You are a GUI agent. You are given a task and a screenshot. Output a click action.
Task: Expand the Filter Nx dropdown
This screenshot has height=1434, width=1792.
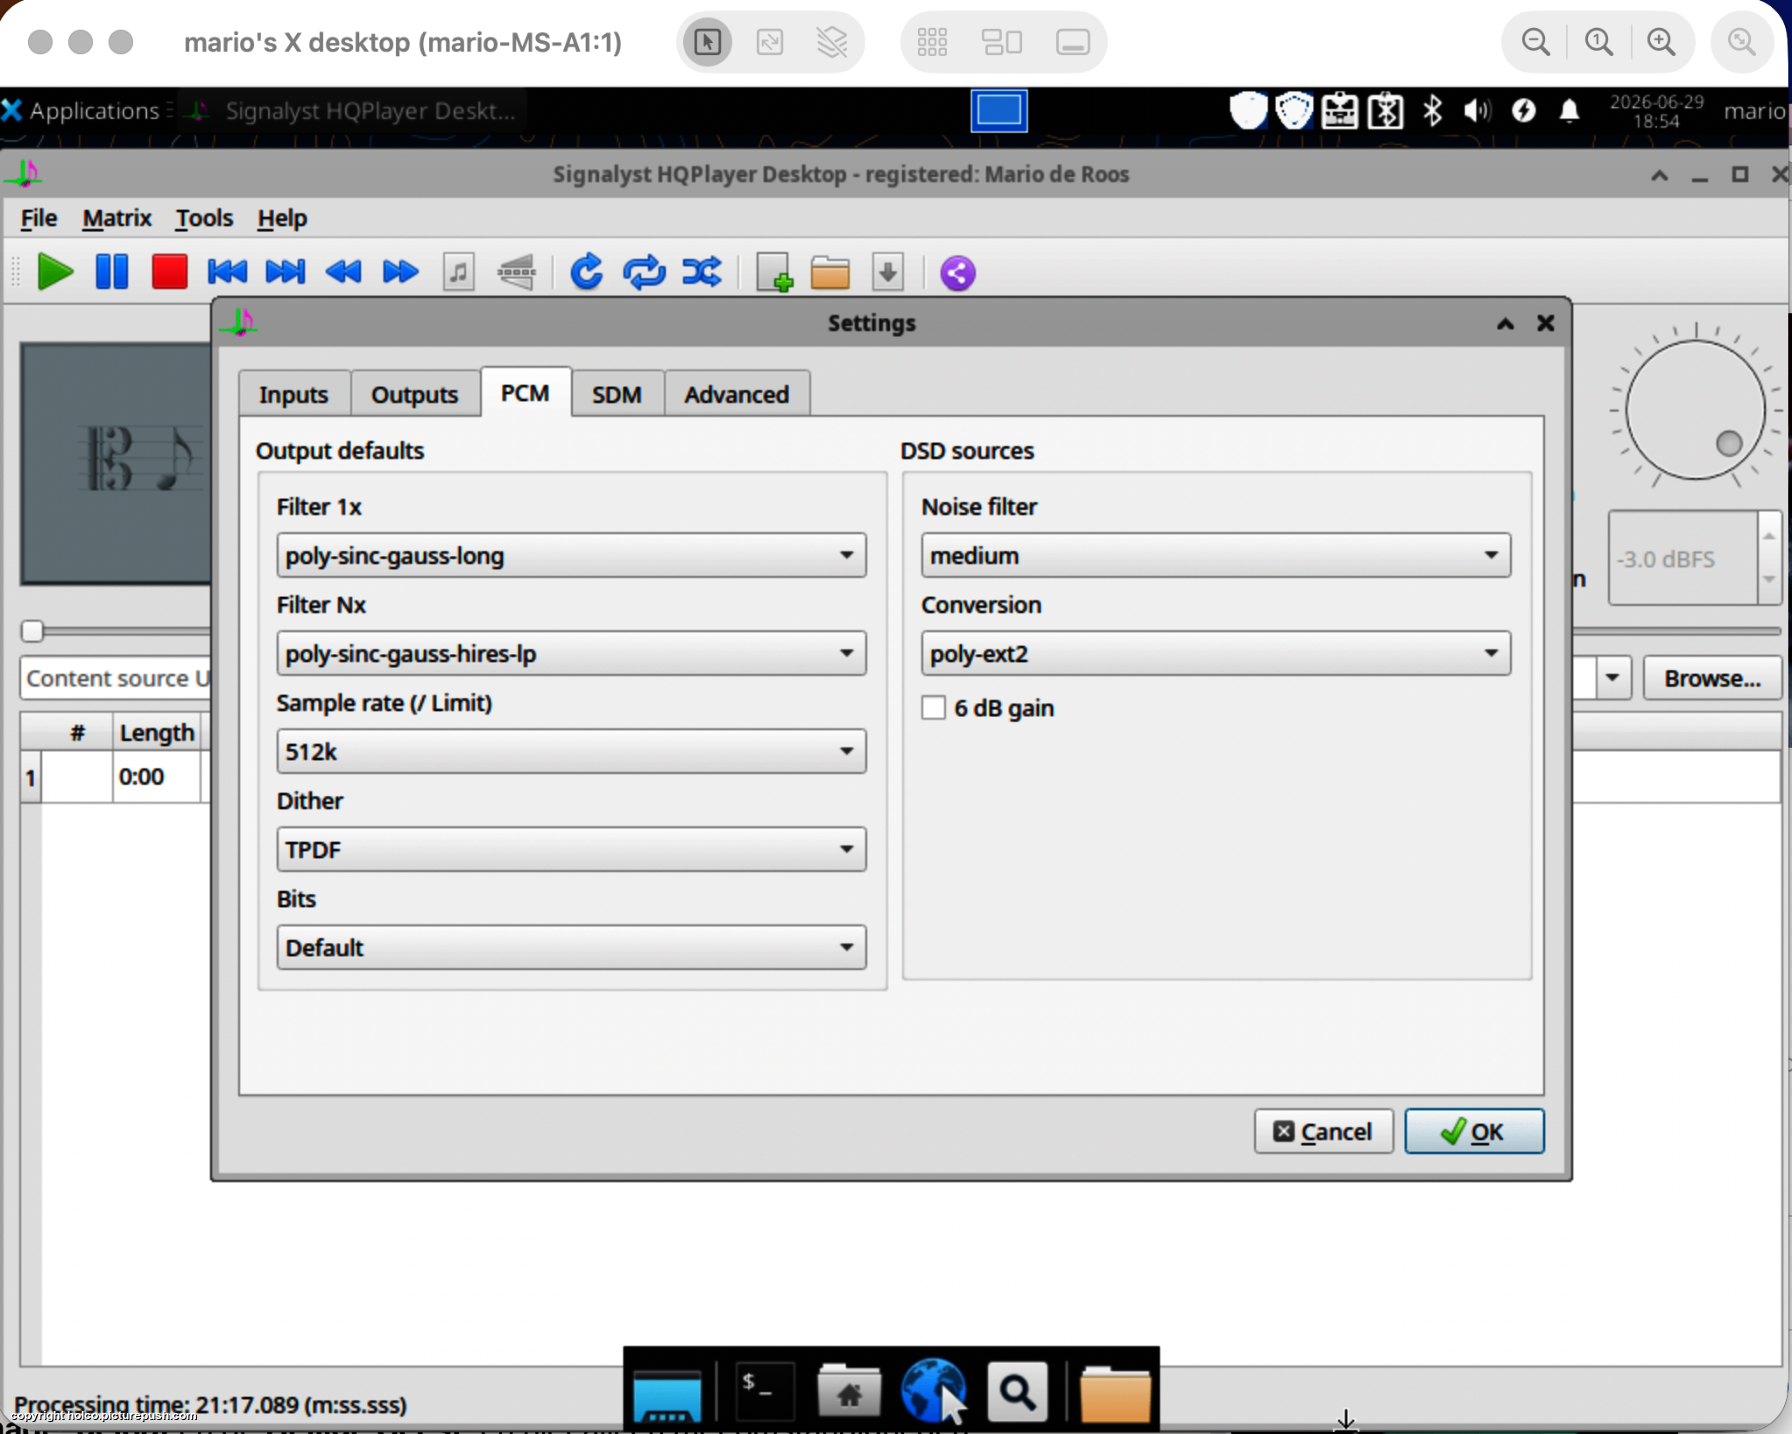(x=571, y=653)
